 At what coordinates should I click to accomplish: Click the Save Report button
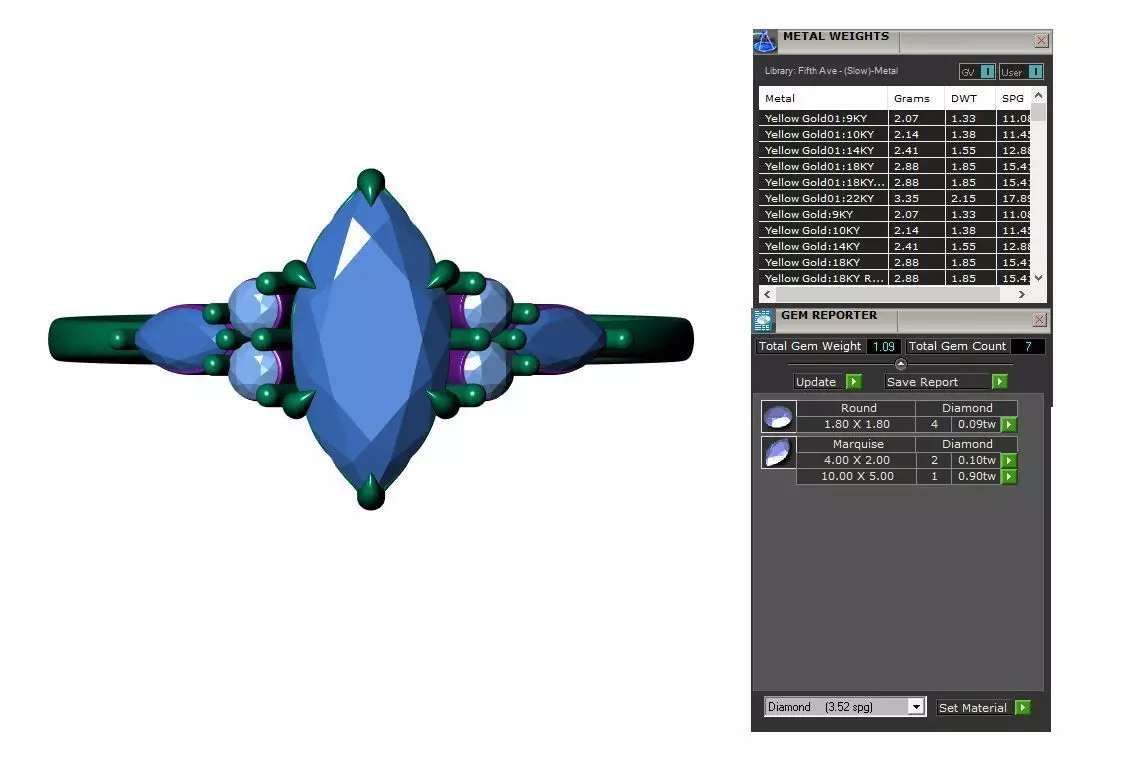tap(938, 382)
